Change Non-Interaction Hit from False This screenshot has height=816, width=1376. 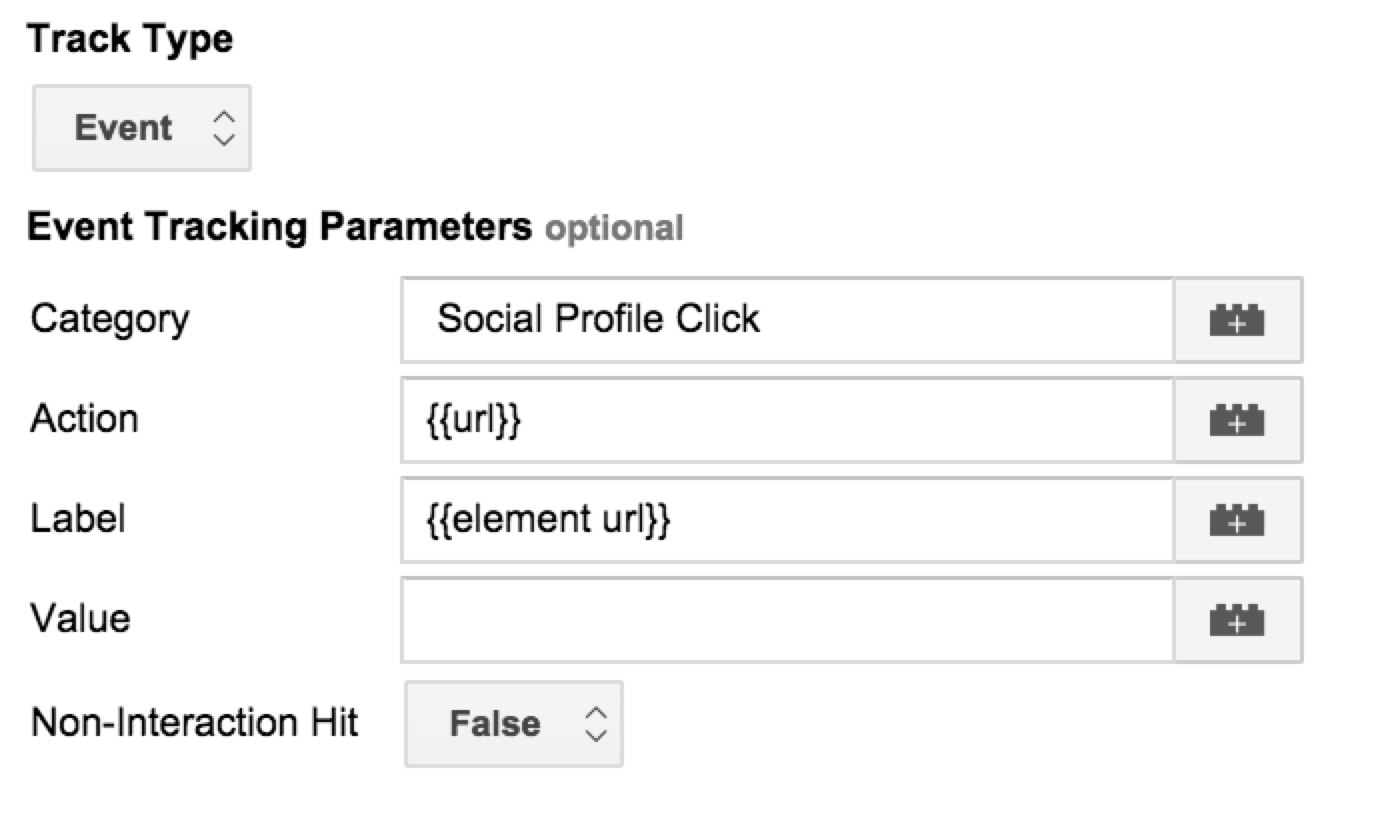514,724
